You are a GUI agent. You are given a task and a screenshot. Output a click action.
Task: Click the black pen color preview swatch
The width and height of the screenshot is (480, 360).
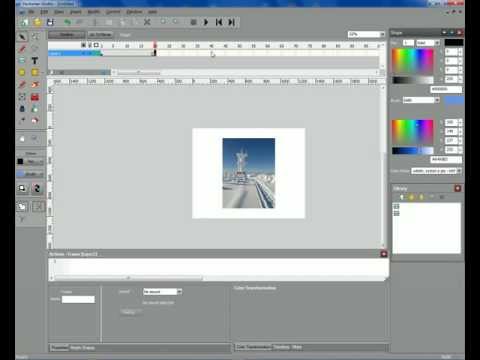click(454, 43)
